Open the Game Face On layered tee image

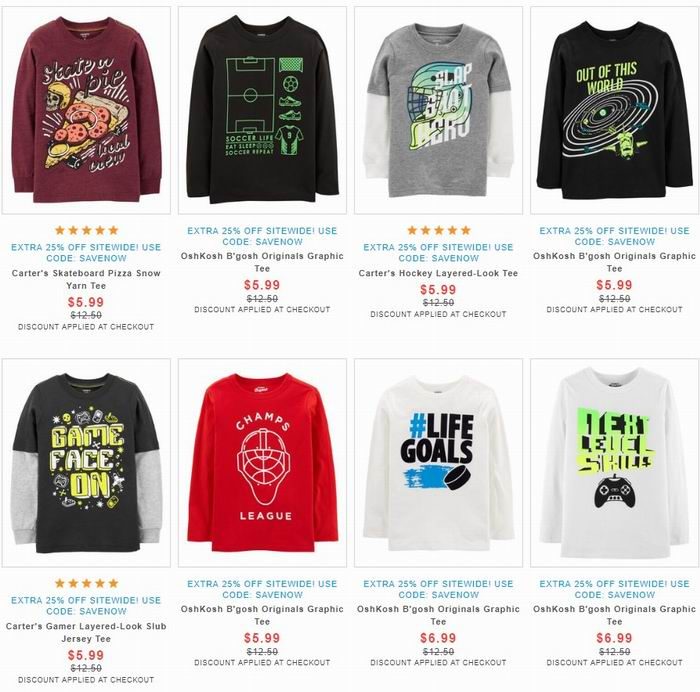[x=86, y=463]
